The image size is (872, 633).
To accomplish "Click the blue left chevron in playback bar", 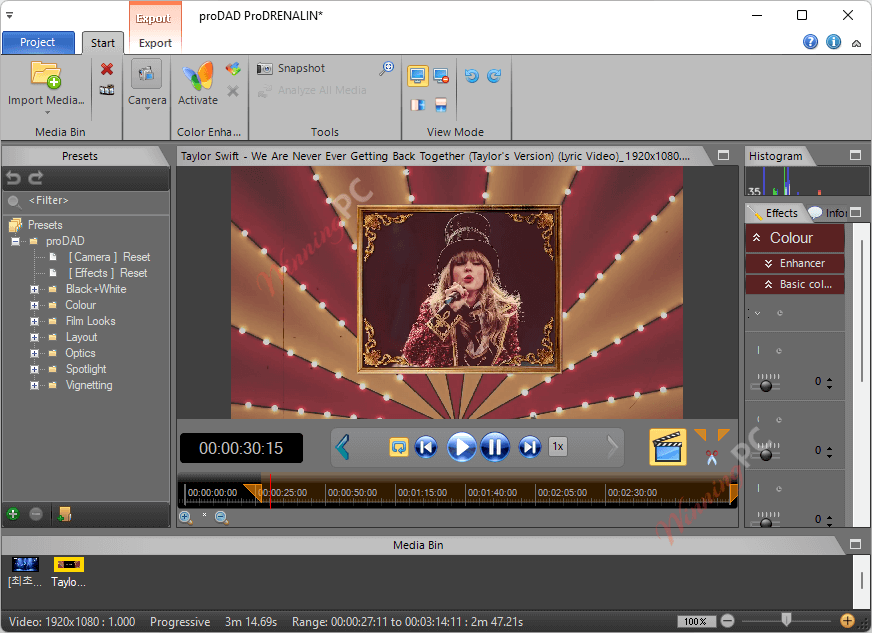I will pyautogui.click(x=343, y=447).
